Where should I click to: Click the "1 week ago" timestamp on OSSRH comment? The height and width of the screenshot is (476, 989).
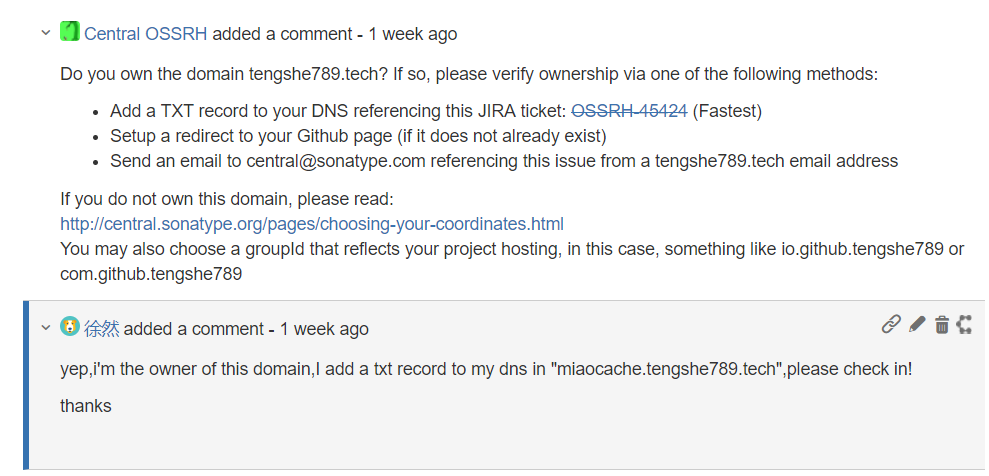click(x=412, y=34)
